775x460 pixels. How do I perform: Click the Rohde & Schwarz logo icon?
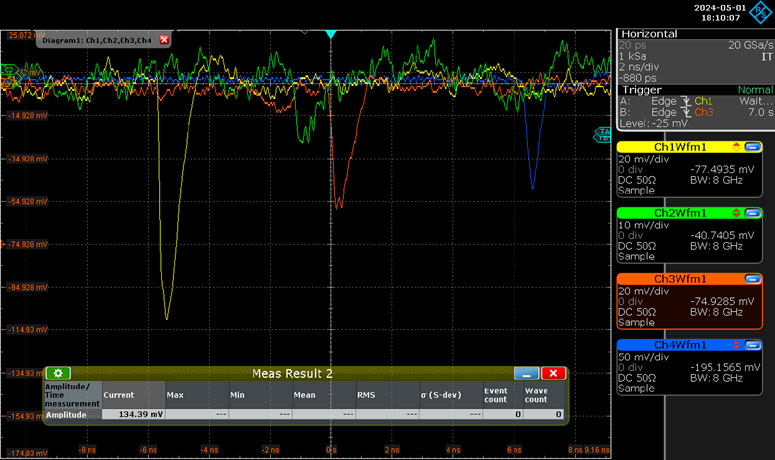(761, 12)
